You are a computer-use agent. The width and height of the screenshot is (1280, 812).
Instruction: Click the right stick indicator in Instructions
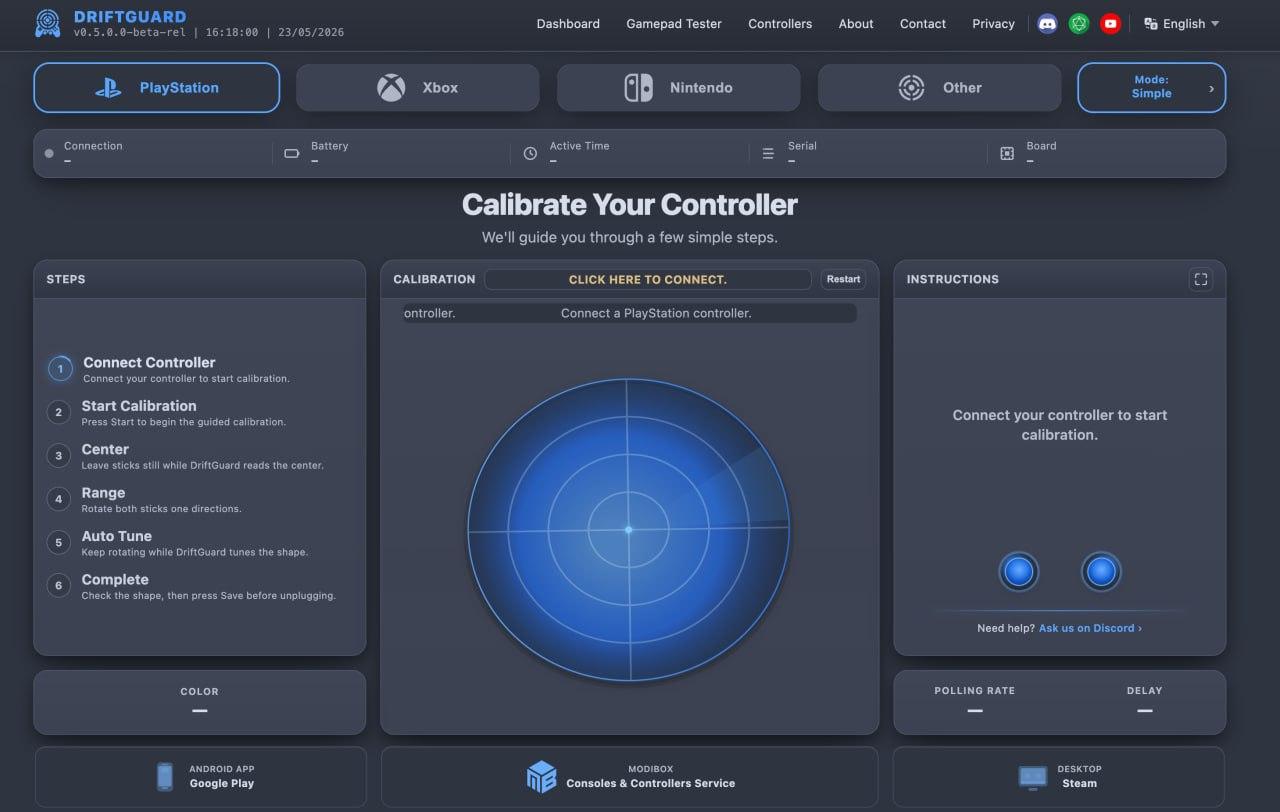(1101, 572)
